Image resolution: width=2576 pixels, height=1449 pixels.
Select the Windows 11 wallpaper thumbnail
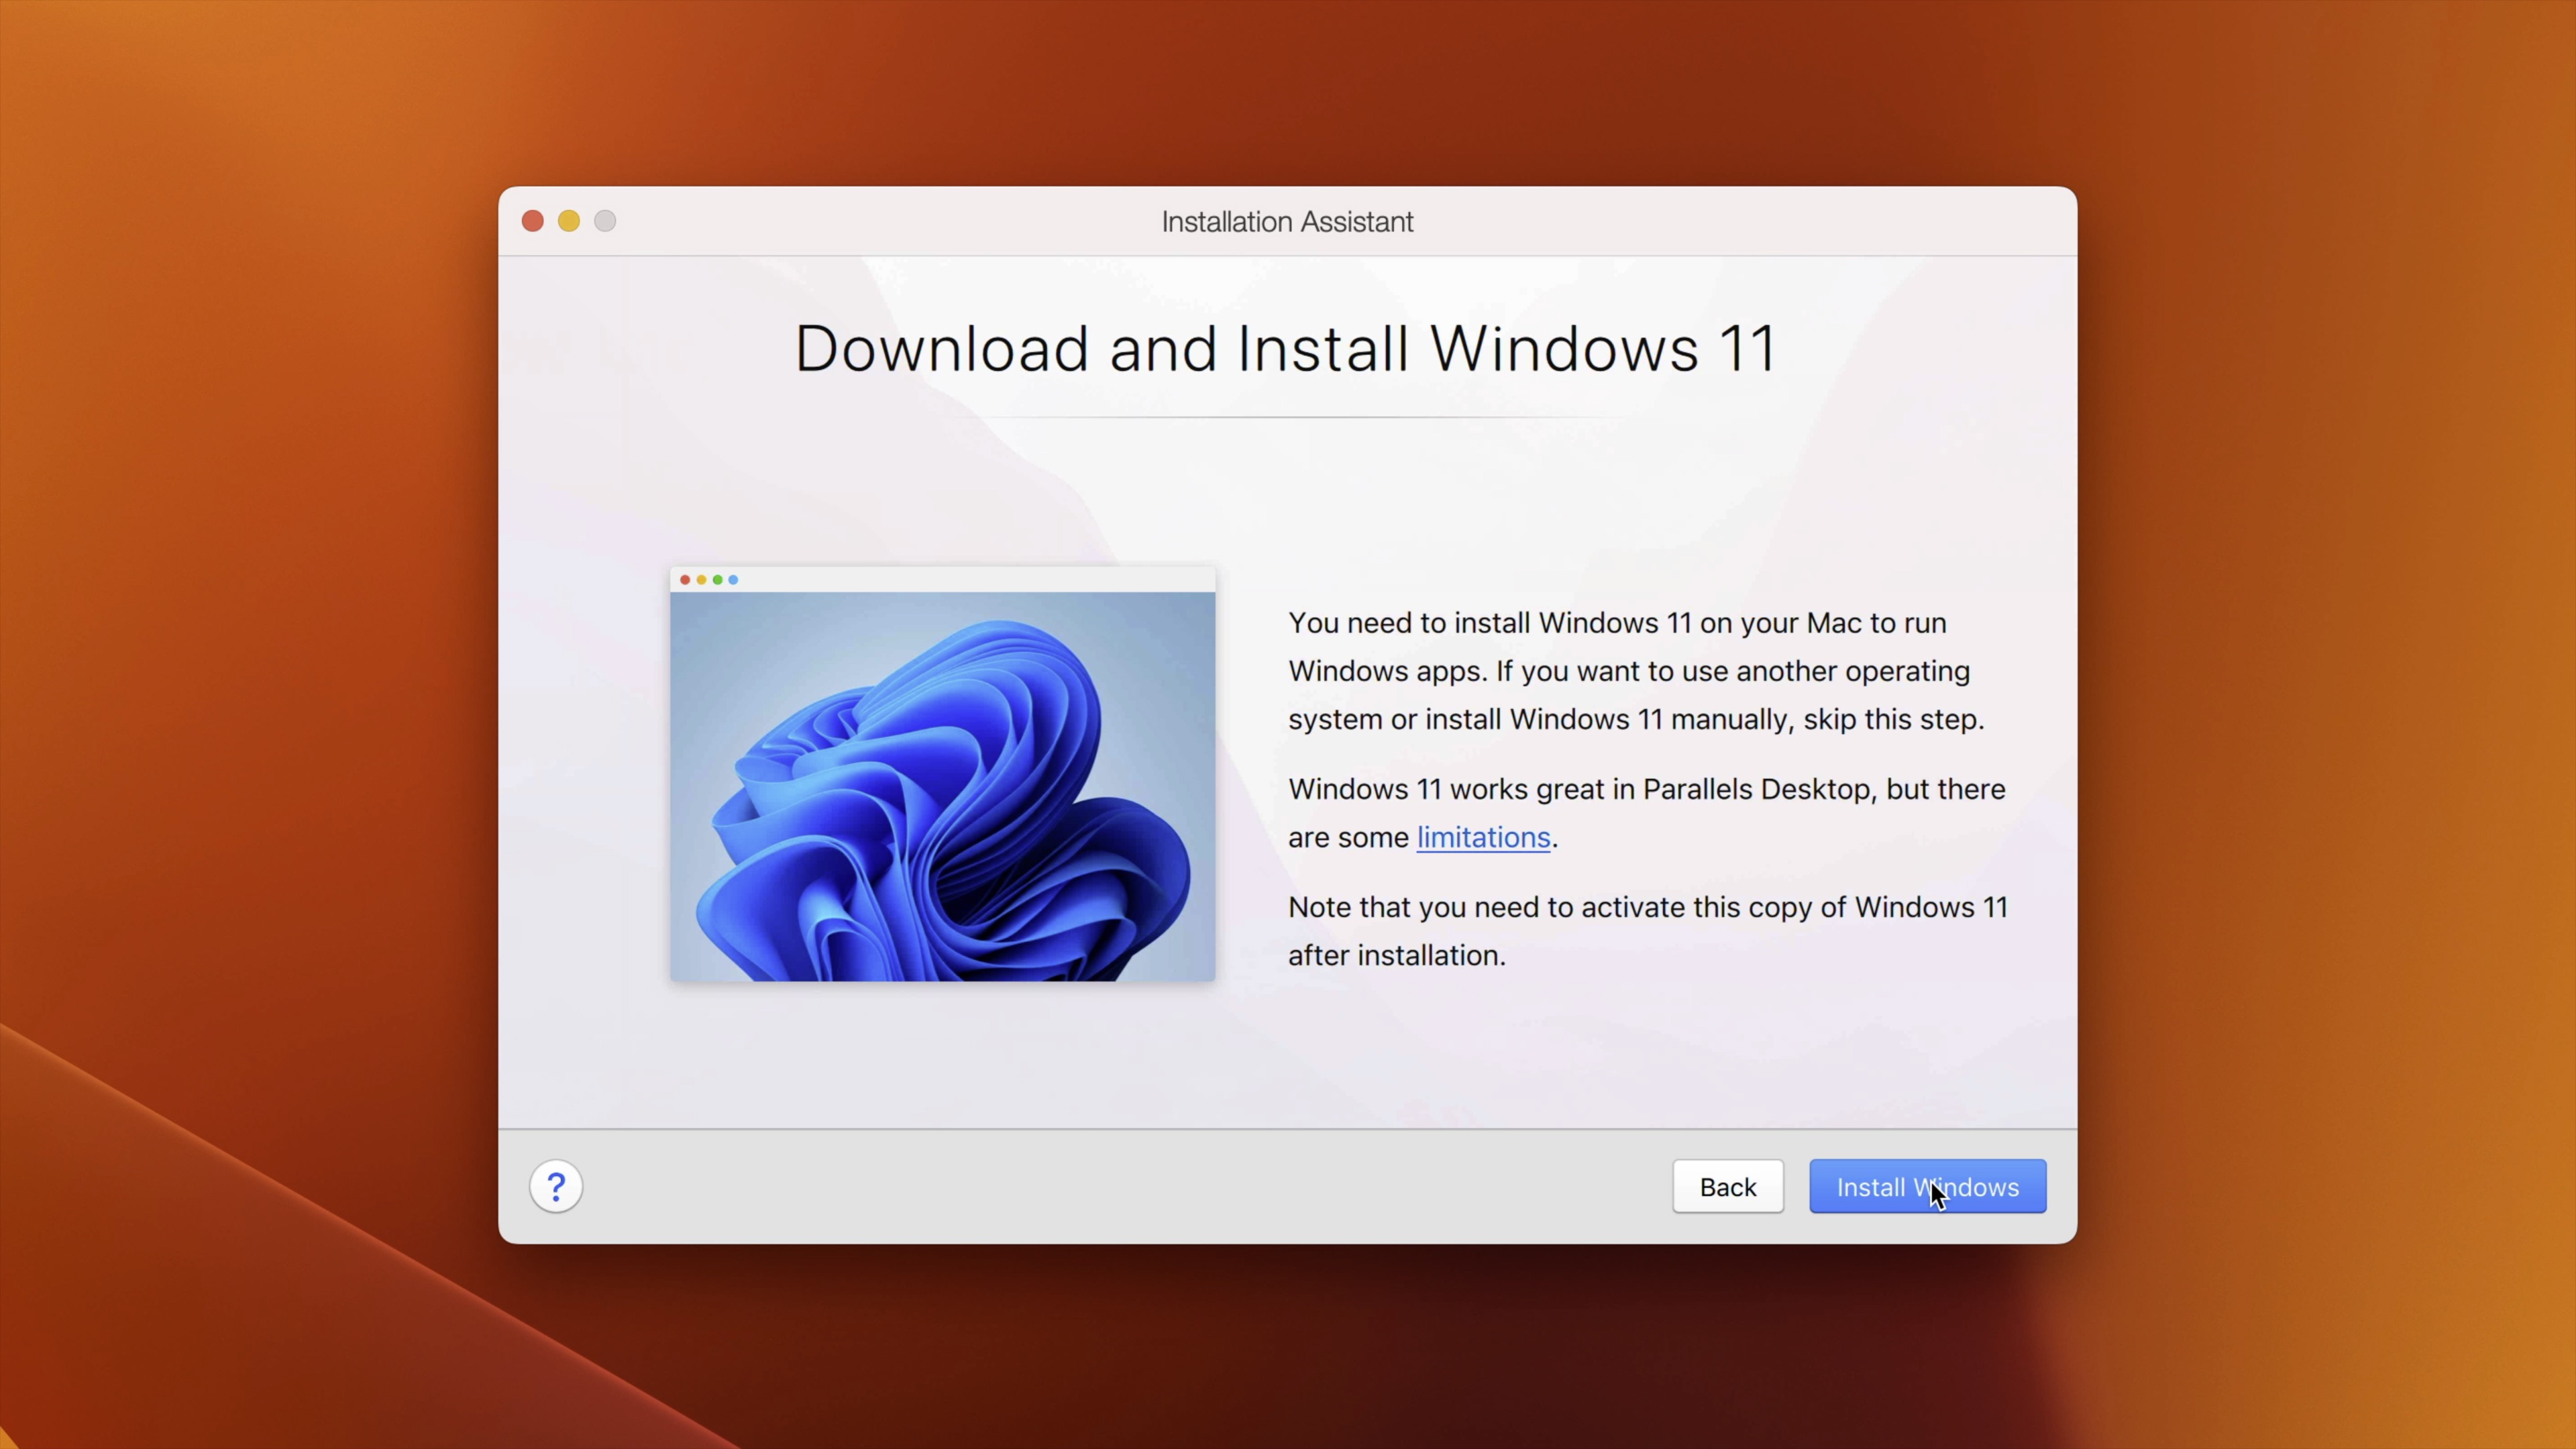(941, 785)
